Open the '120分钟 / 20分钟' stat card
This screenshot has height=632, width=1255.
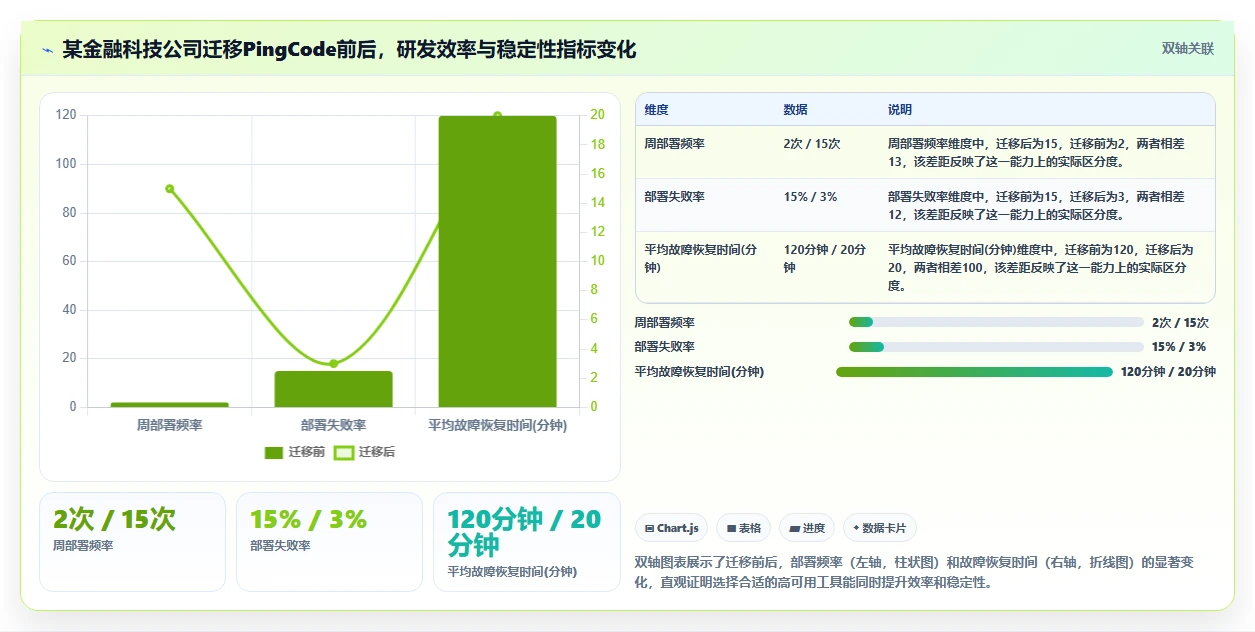click(526, 541)
